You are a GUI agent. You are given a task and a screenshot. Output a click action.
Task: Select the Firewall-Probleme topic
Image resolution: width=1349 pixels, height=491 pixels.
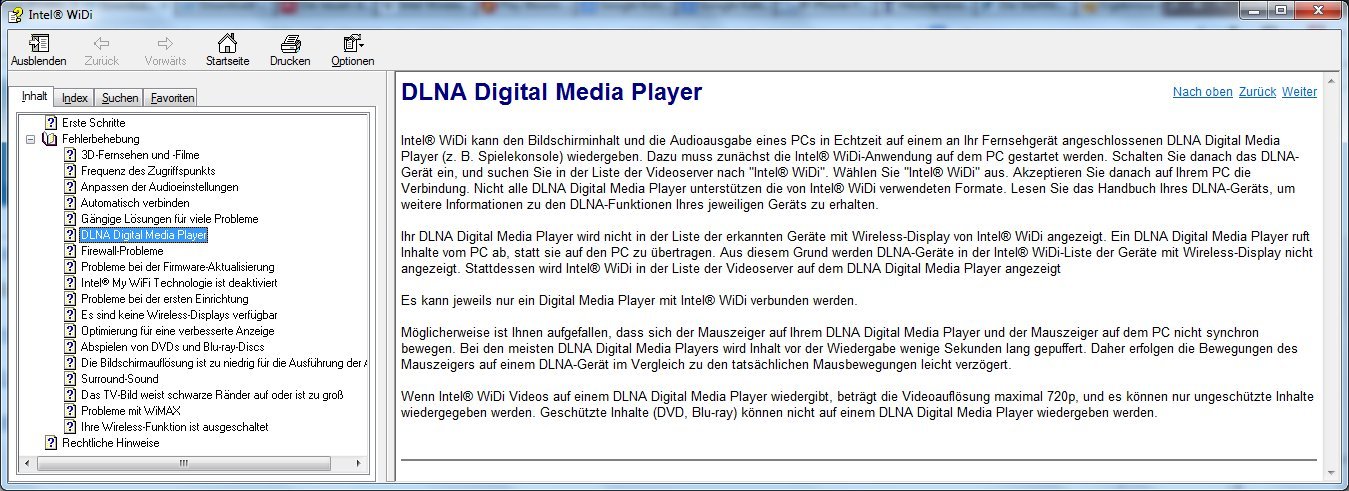pyautogui.click(x=121, y=251)
